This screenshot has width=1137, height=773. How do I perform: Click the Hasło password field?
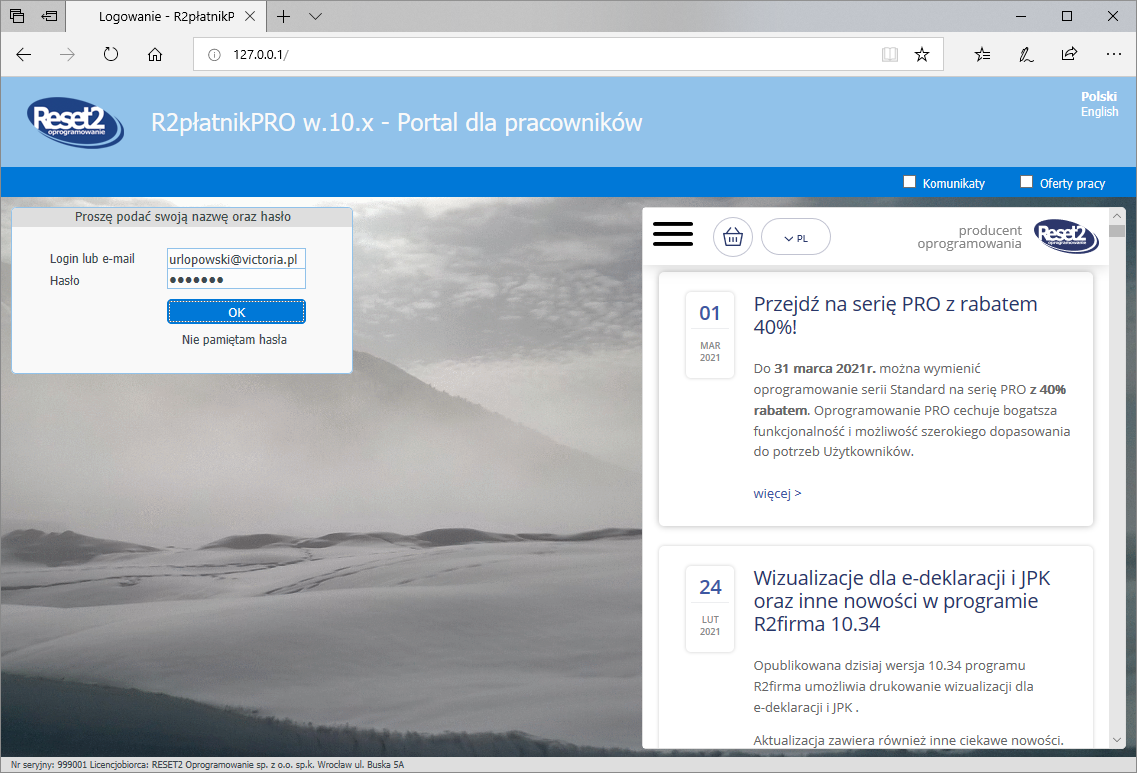[x=236, y=279]
